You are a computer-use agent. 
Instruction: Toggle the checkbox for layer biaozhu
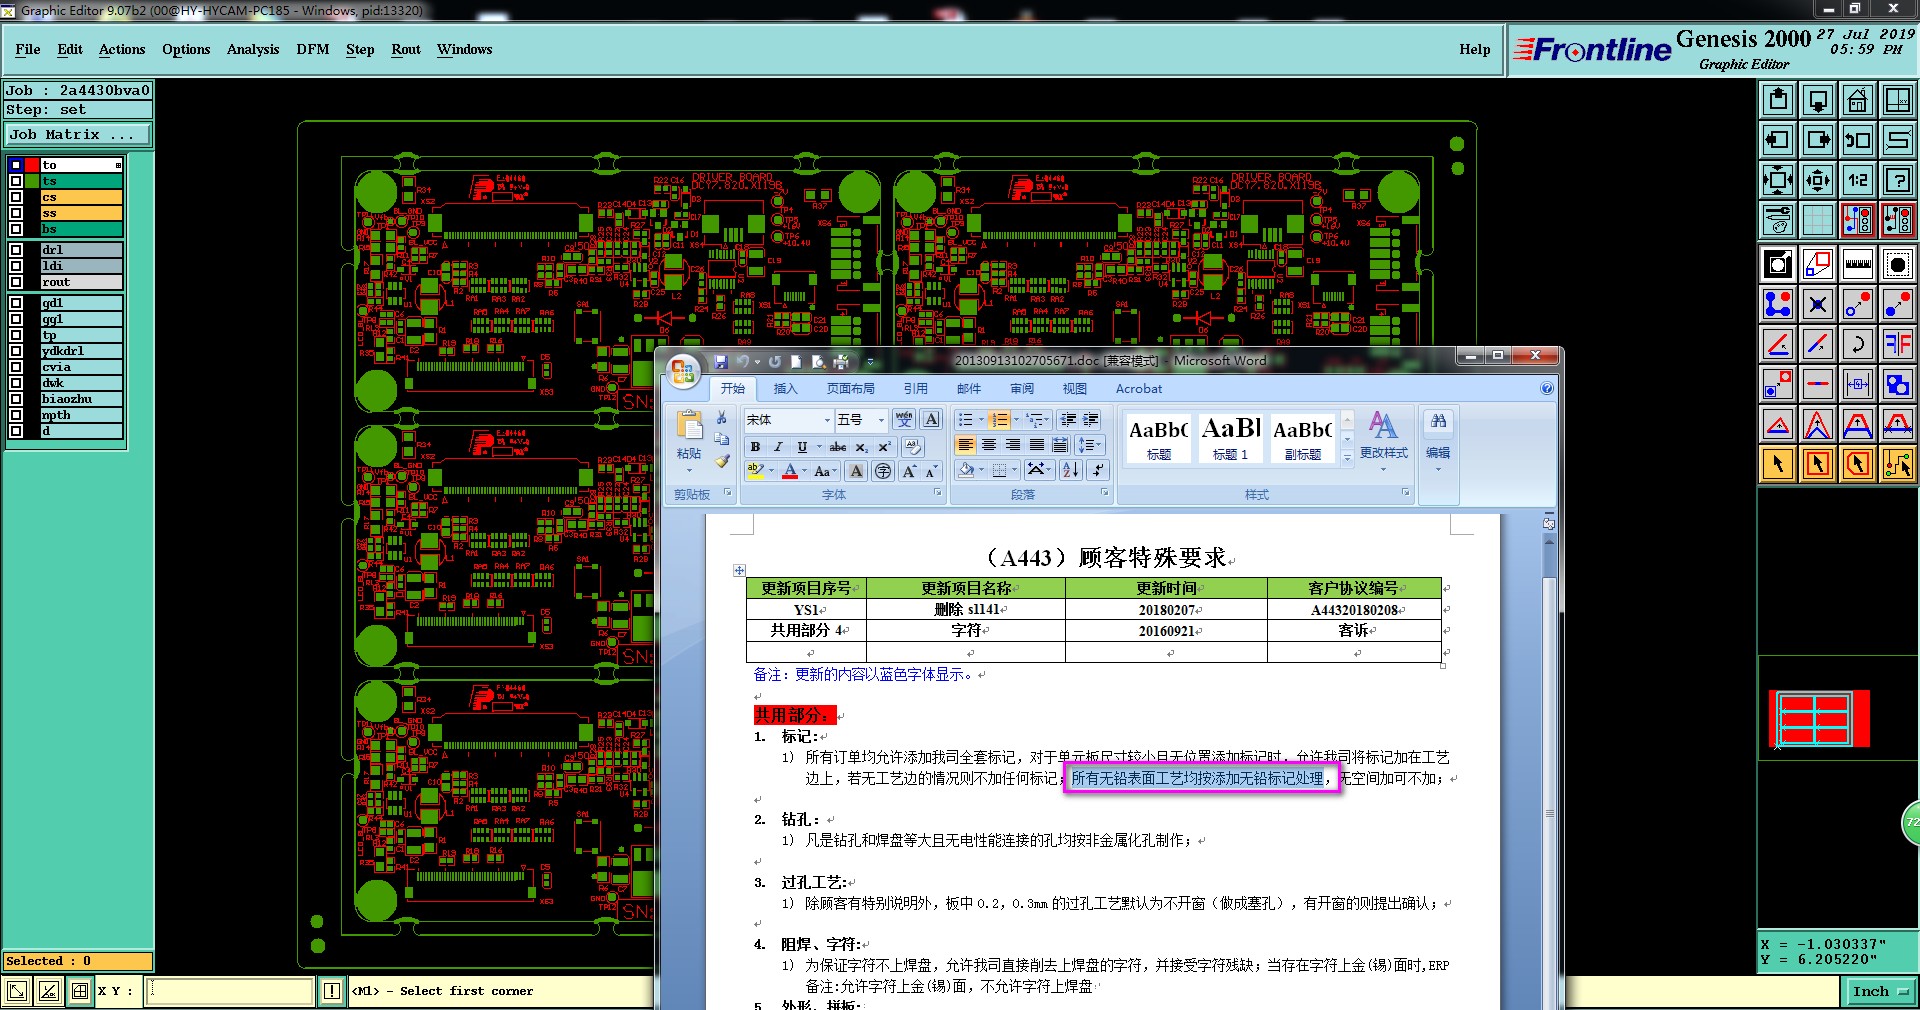tap(16, 399)
